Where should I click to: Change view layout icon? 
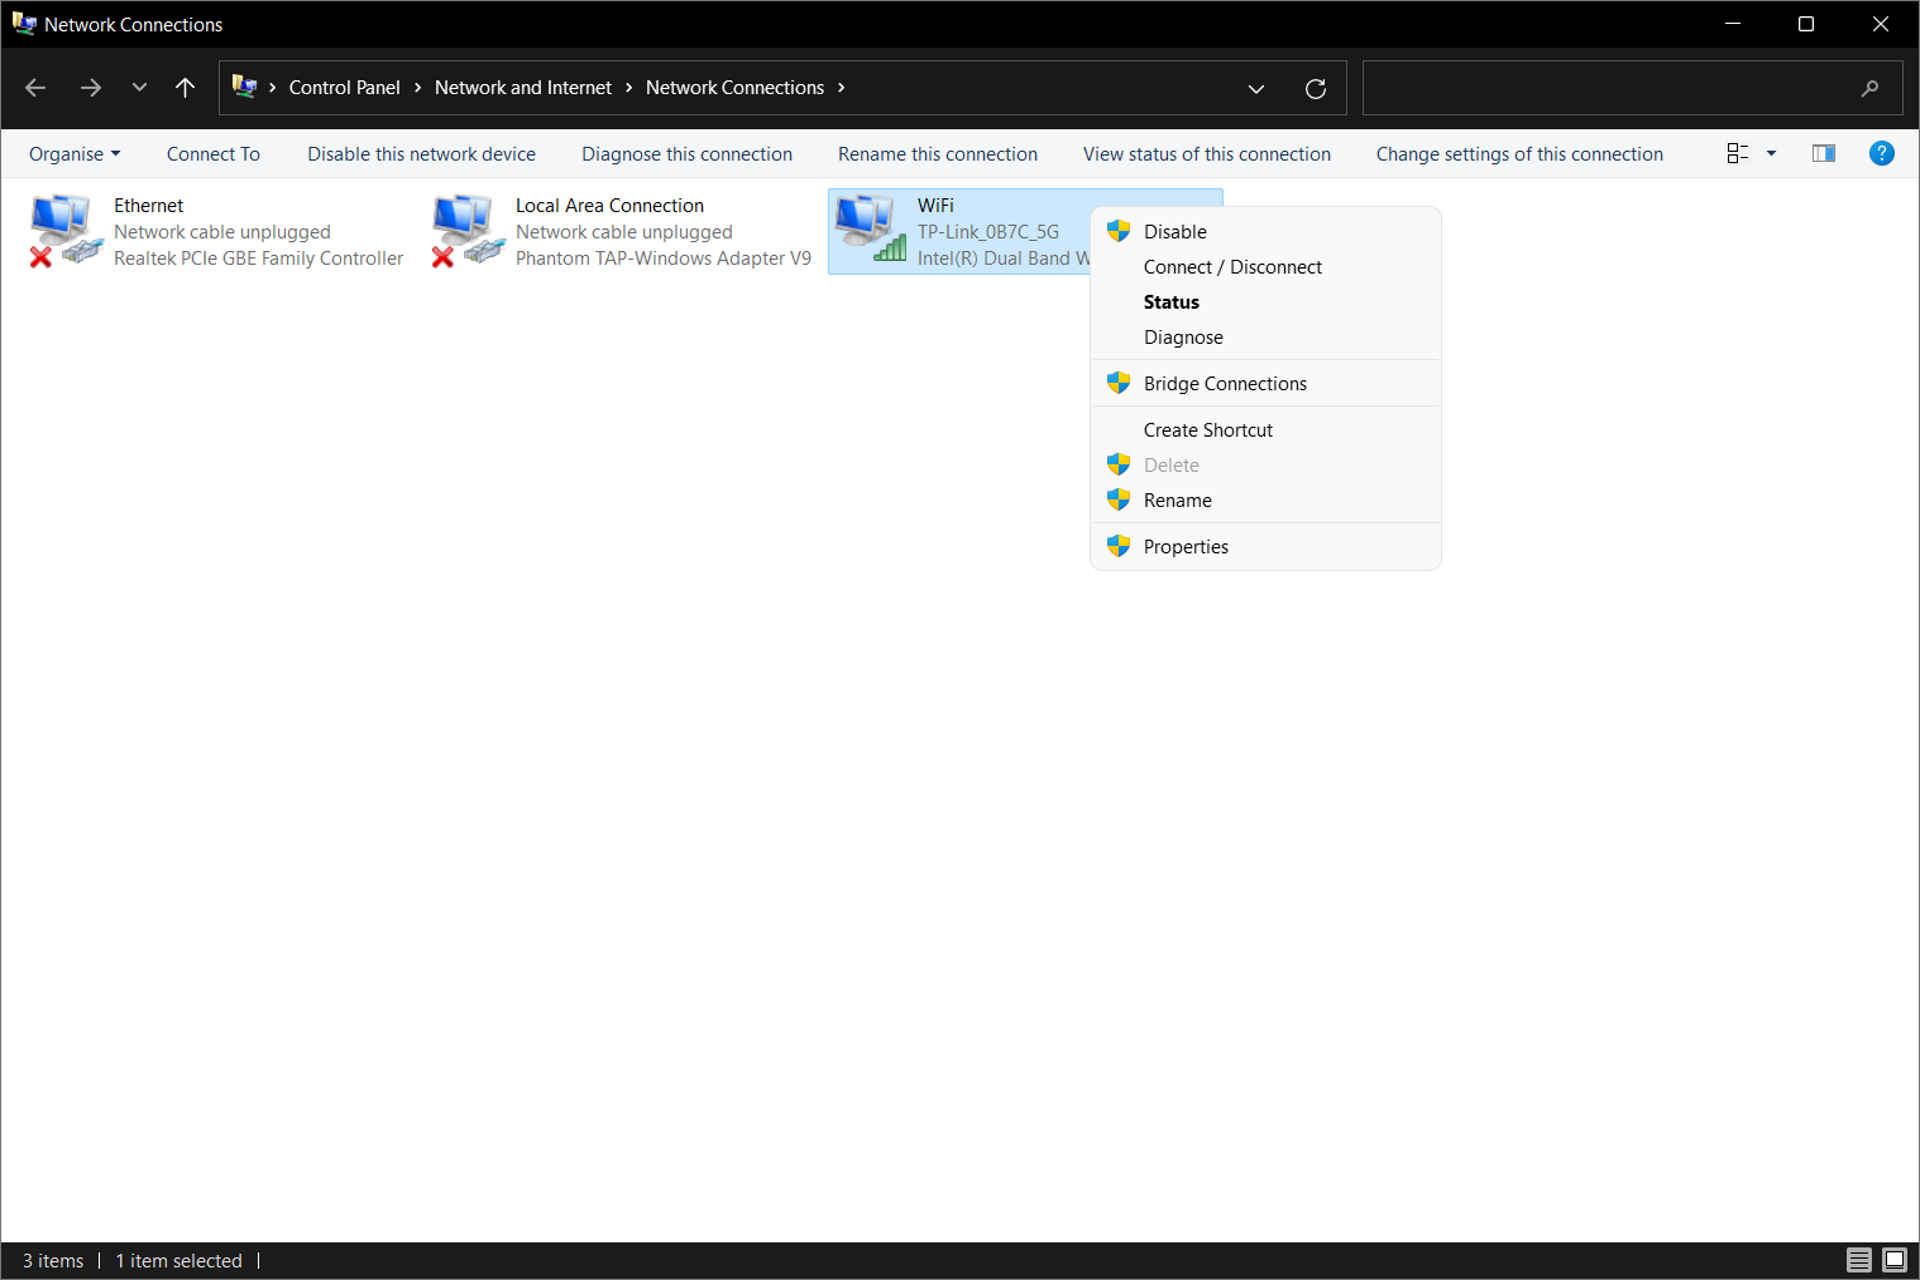tap(1737, 153)
